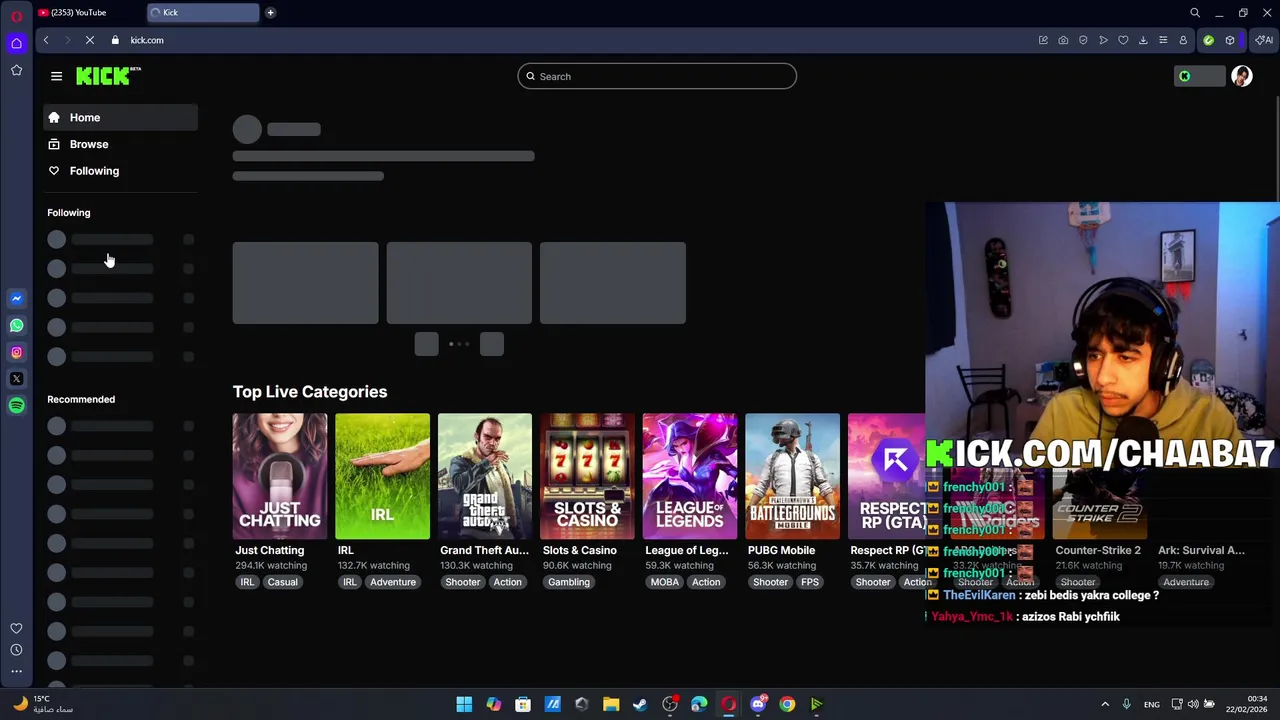Screen dimensions: 1280x720
Task: Select the Casual tag under Just Chatting
Action: tap(282, 582)
